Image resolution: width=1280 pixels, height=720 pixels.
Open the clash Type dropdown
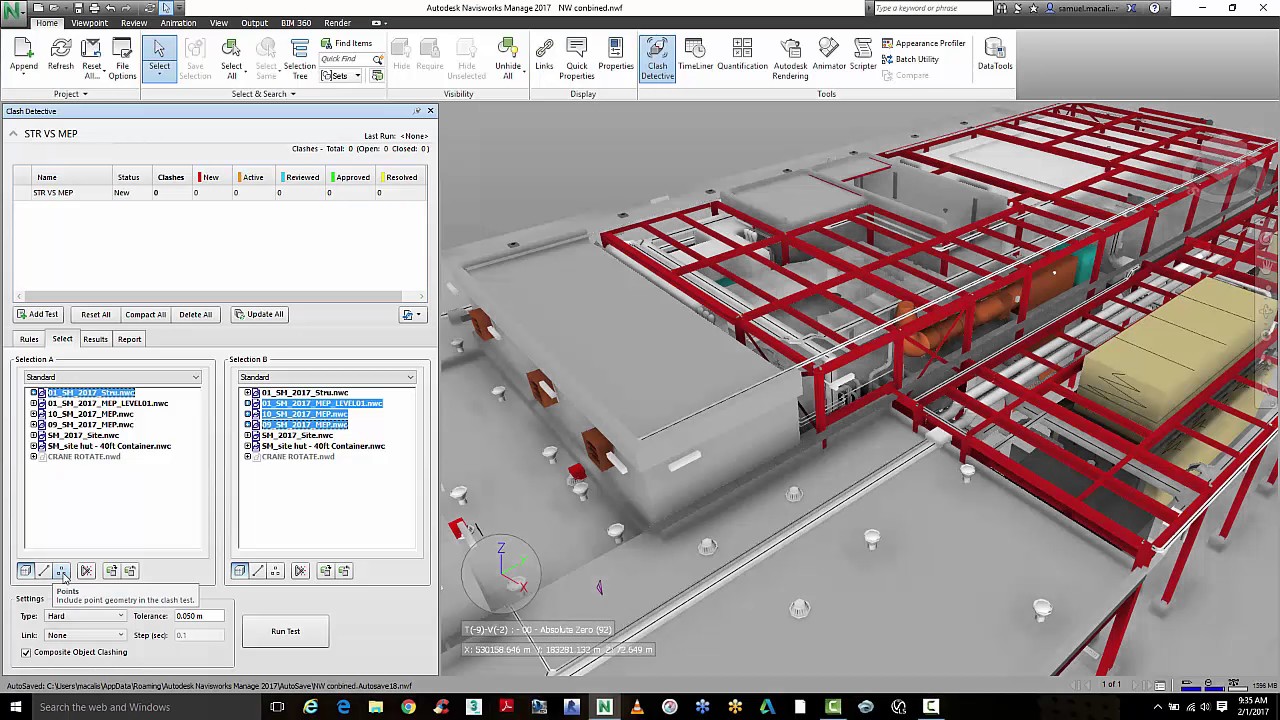(85, 616)
